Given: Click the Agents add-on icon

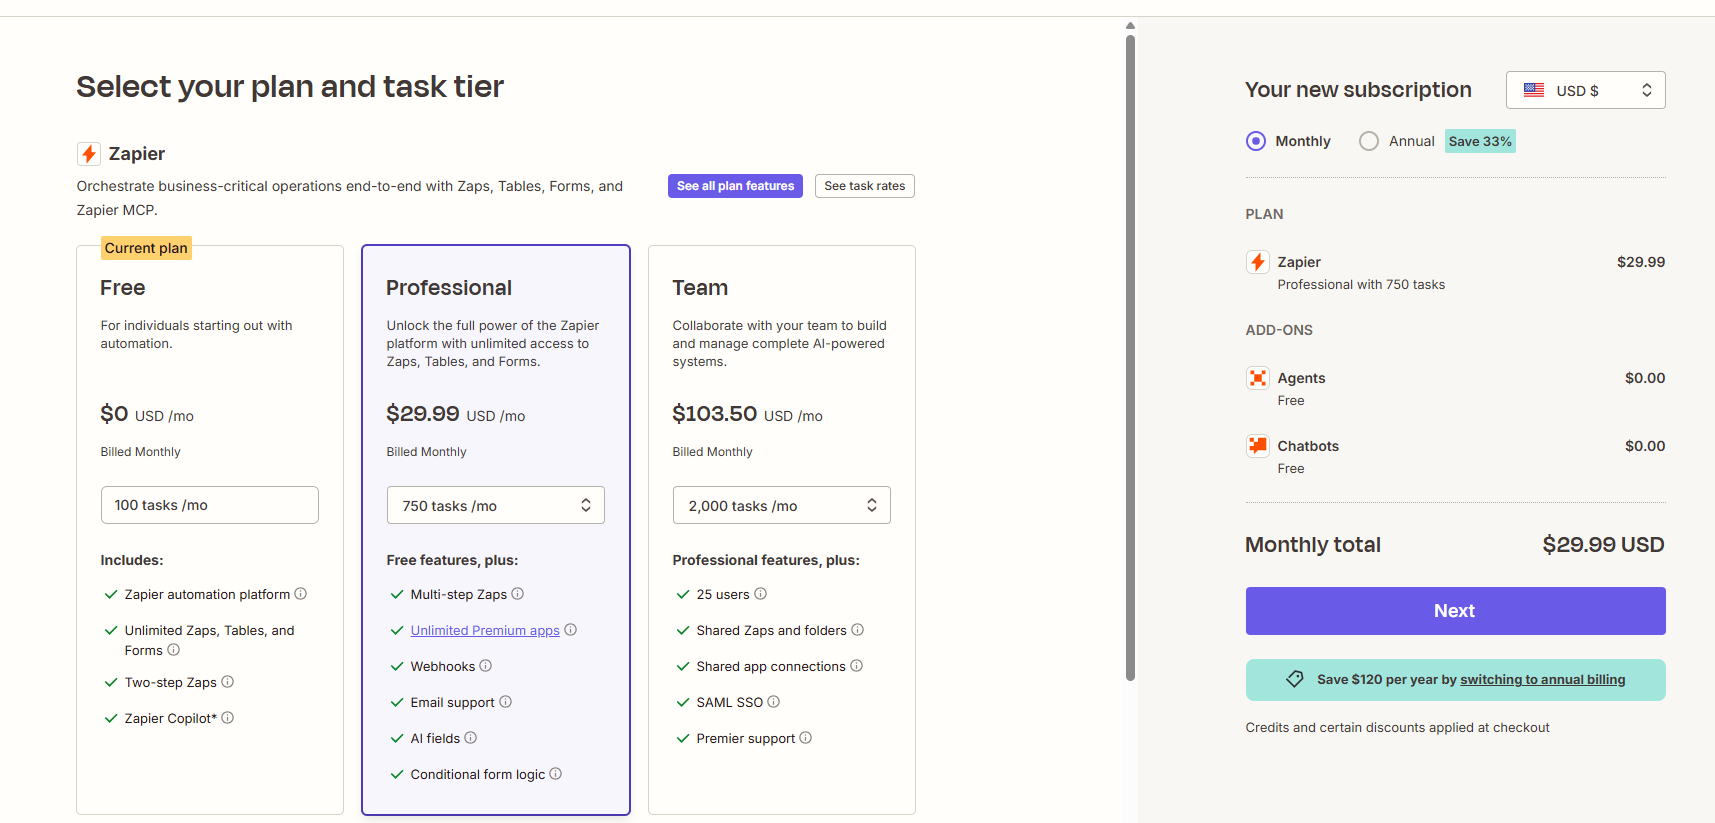Looking at the screenshot, I should click(1258, 378).
